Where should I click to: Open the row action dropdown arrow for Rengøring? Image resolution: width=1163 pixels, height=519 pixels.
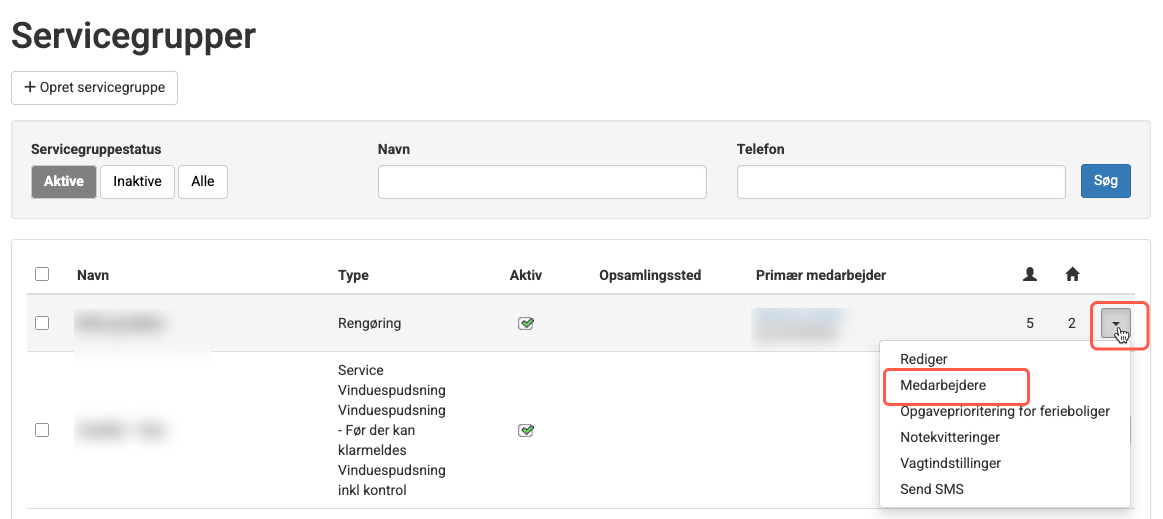click(x=1116, y=323)
